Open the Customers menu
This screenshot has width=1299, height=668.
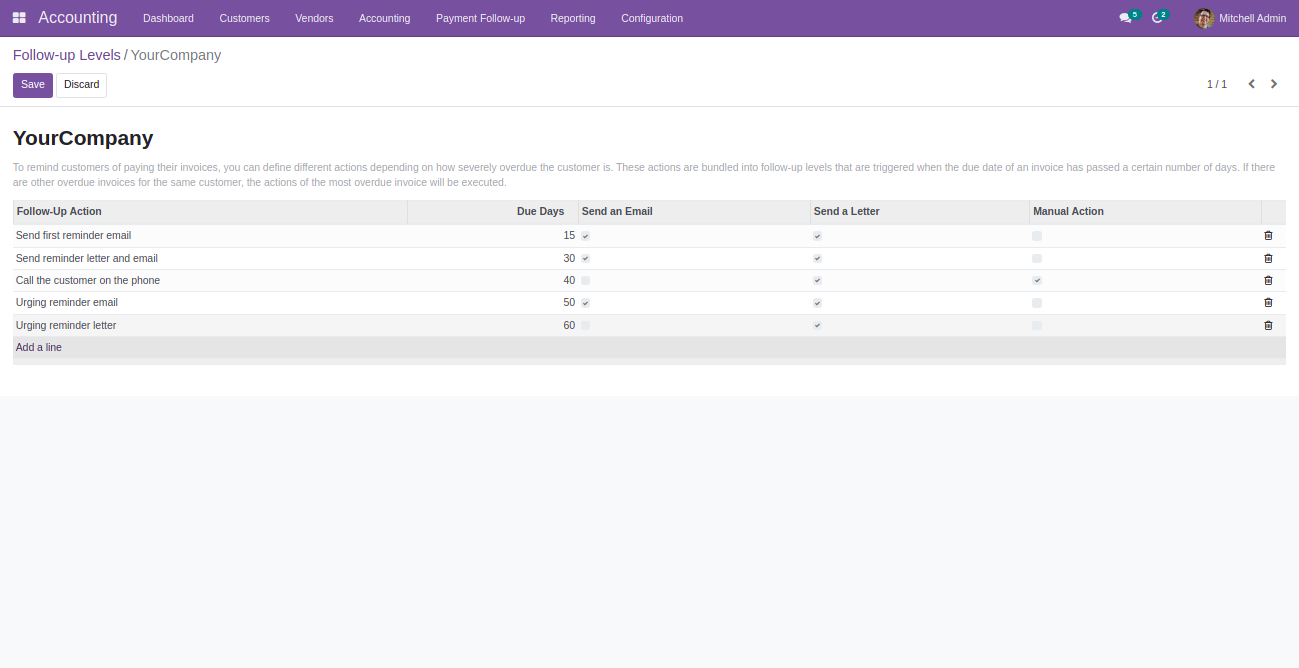tap(244, 18)
